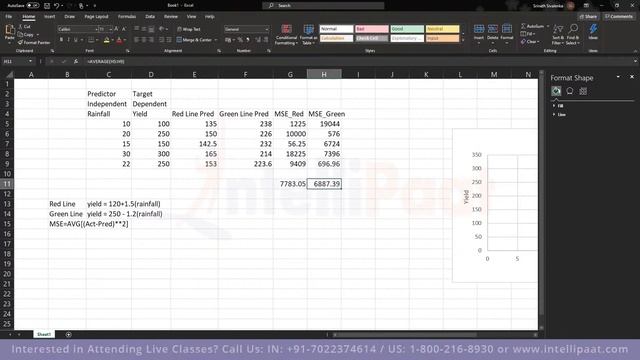640x360 pixels.
Task: Click the percent style icon
Action: (240, 40)
